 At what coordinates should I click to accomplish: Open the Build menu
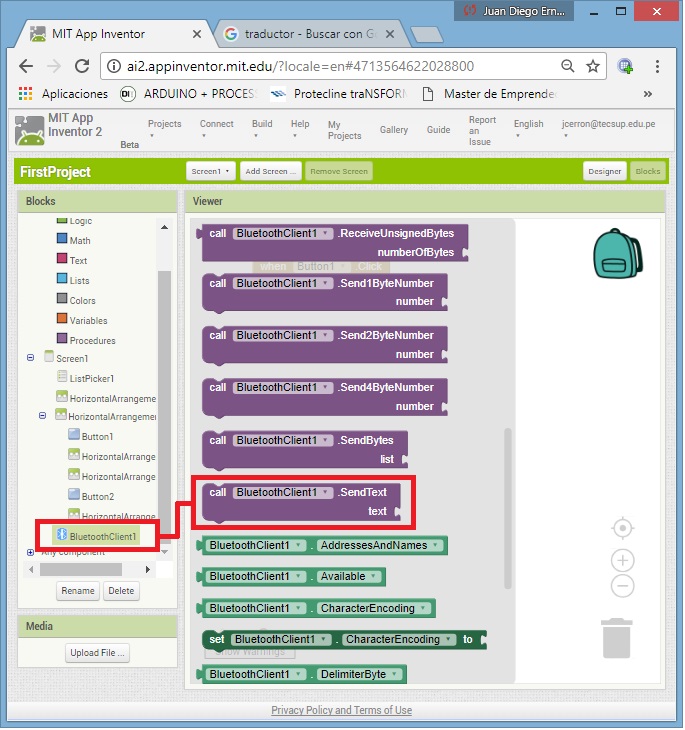point(262,128)
